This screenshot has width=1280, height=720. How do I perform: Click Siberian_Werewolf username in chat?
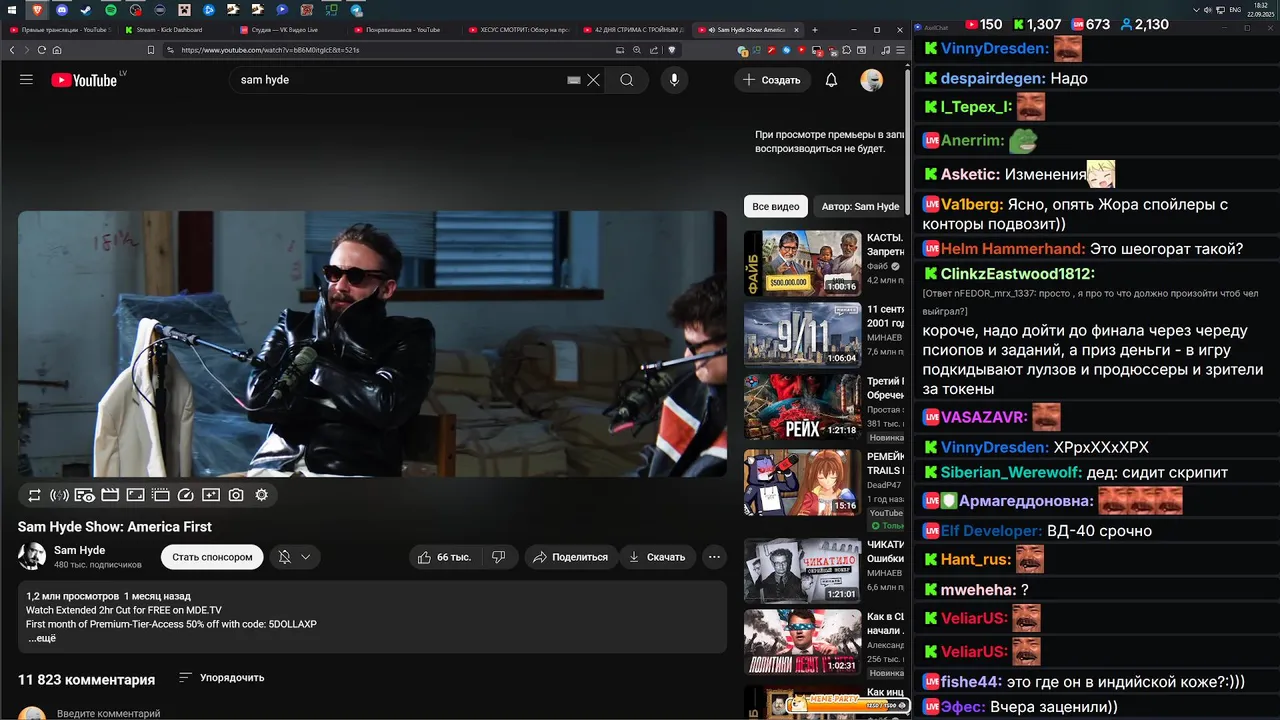tap(1011, 473)
